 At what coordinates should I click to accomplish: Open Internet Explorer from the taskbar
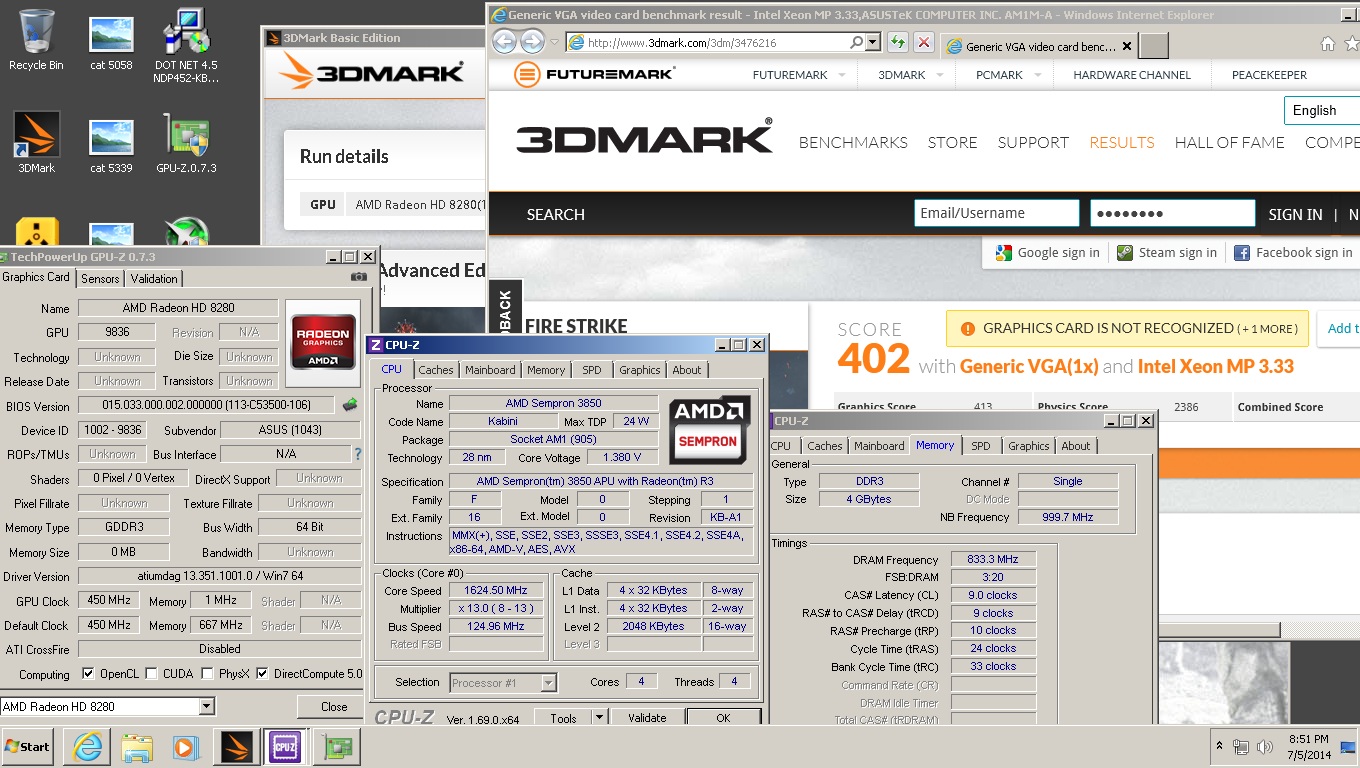[86, 747]
